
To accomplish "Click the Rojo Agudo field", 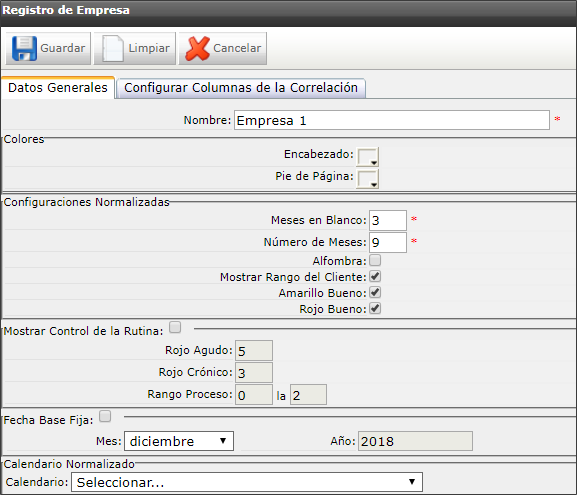I will 254,350.
